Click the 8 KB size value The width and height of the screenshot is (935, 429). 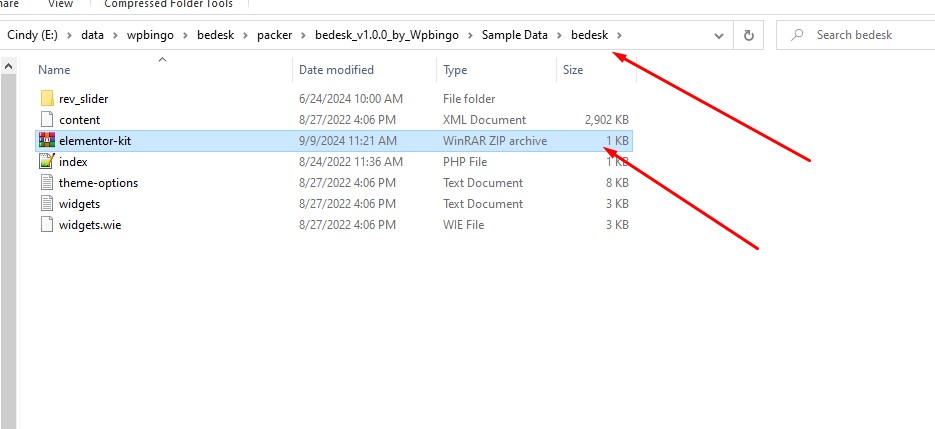(x=617, y=183)
